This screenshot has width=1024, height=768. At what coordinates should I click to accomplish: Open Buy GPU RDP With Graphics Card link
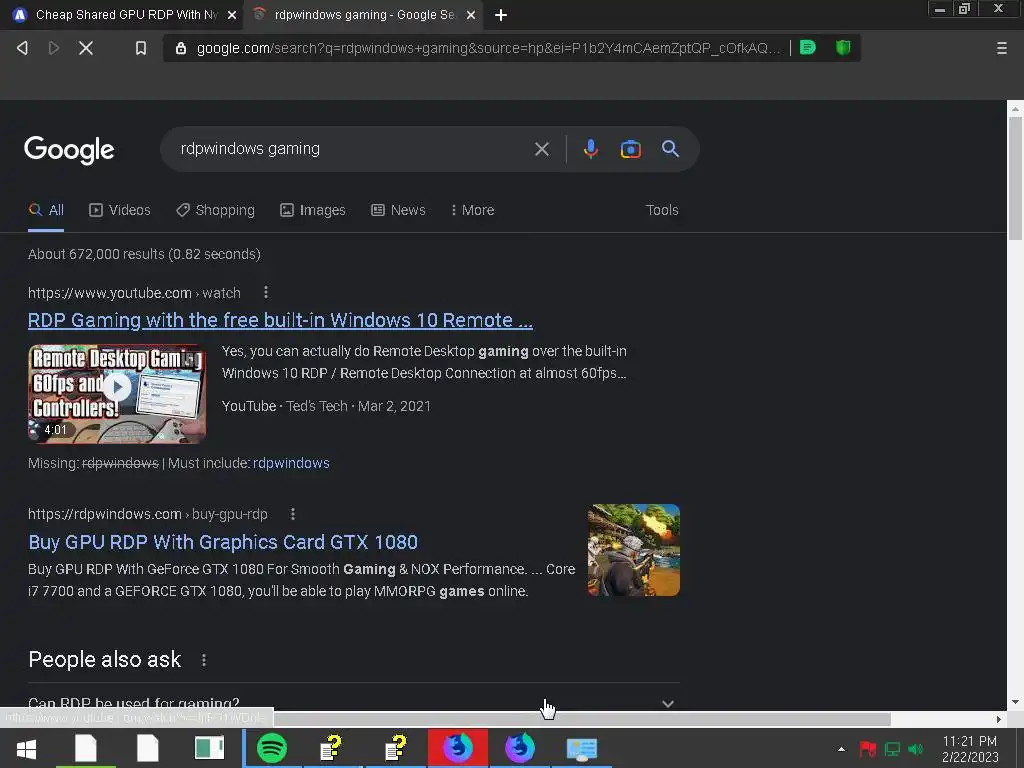pyautogui.click(x=223, y=542)
